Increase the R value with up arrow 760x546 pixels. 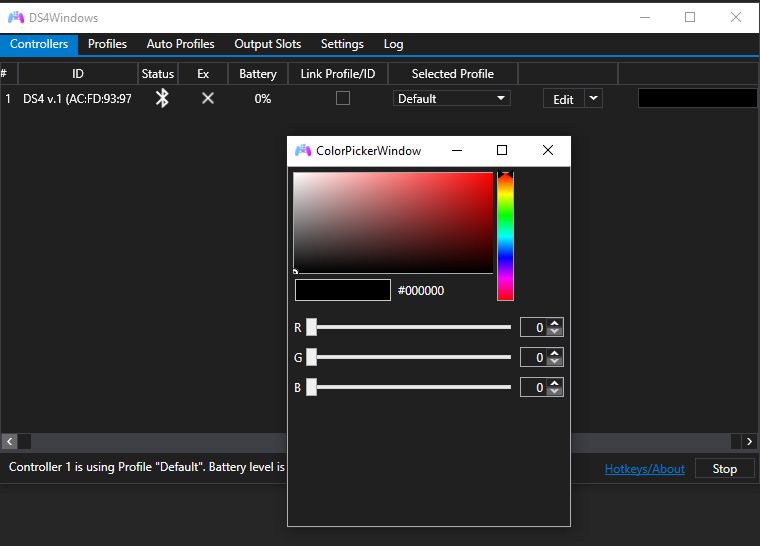[554, 323]
